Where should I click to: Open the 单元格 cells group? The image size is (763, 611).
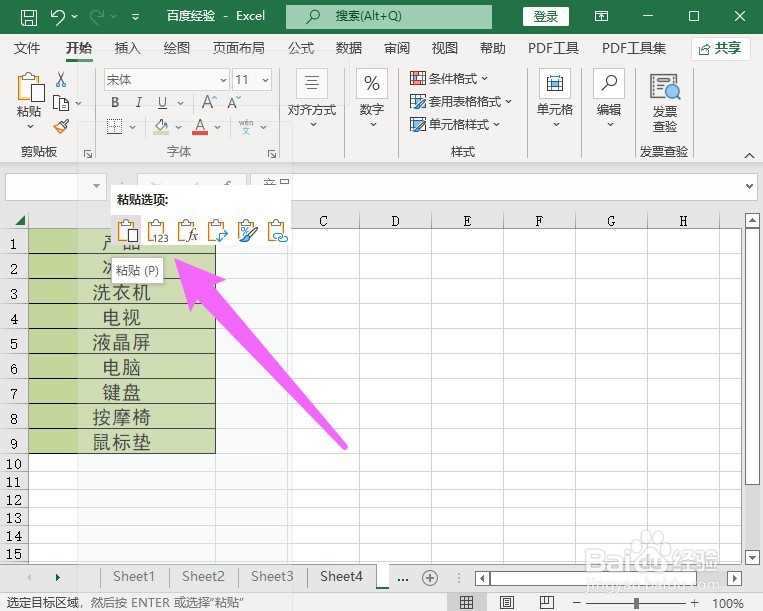[x=555, y=100]
